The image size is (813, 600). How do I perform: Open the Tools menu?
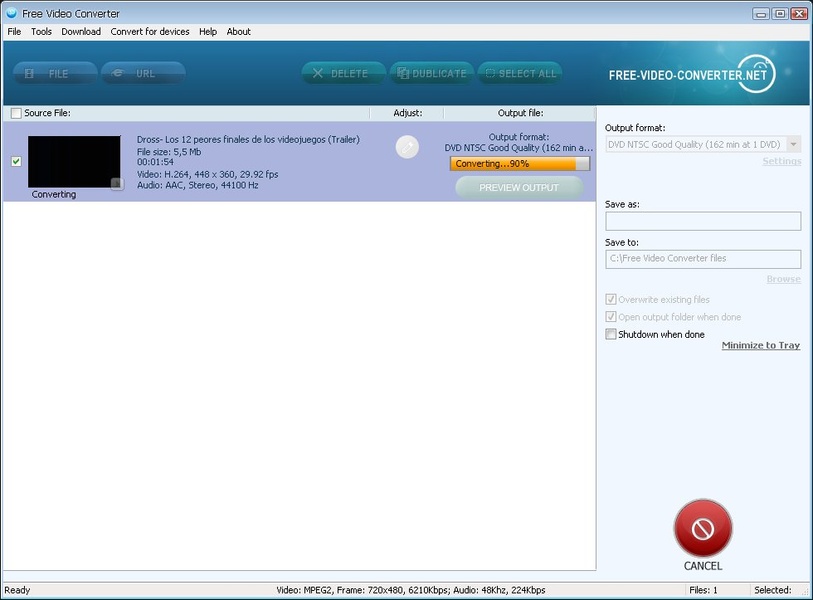click(41, 32)
